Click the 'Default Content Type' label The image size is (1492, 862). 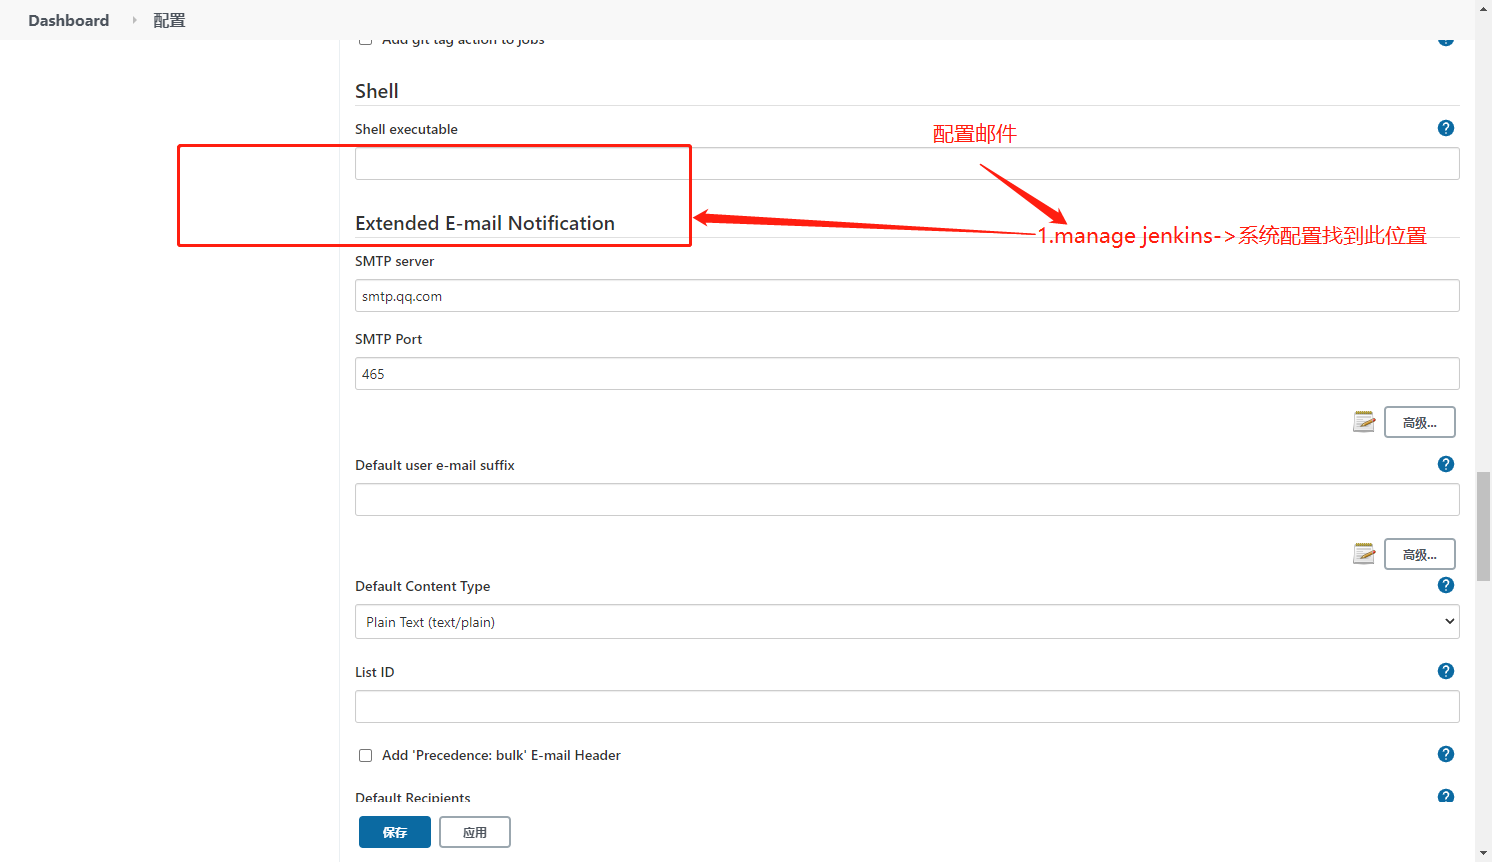click(423, 586)
